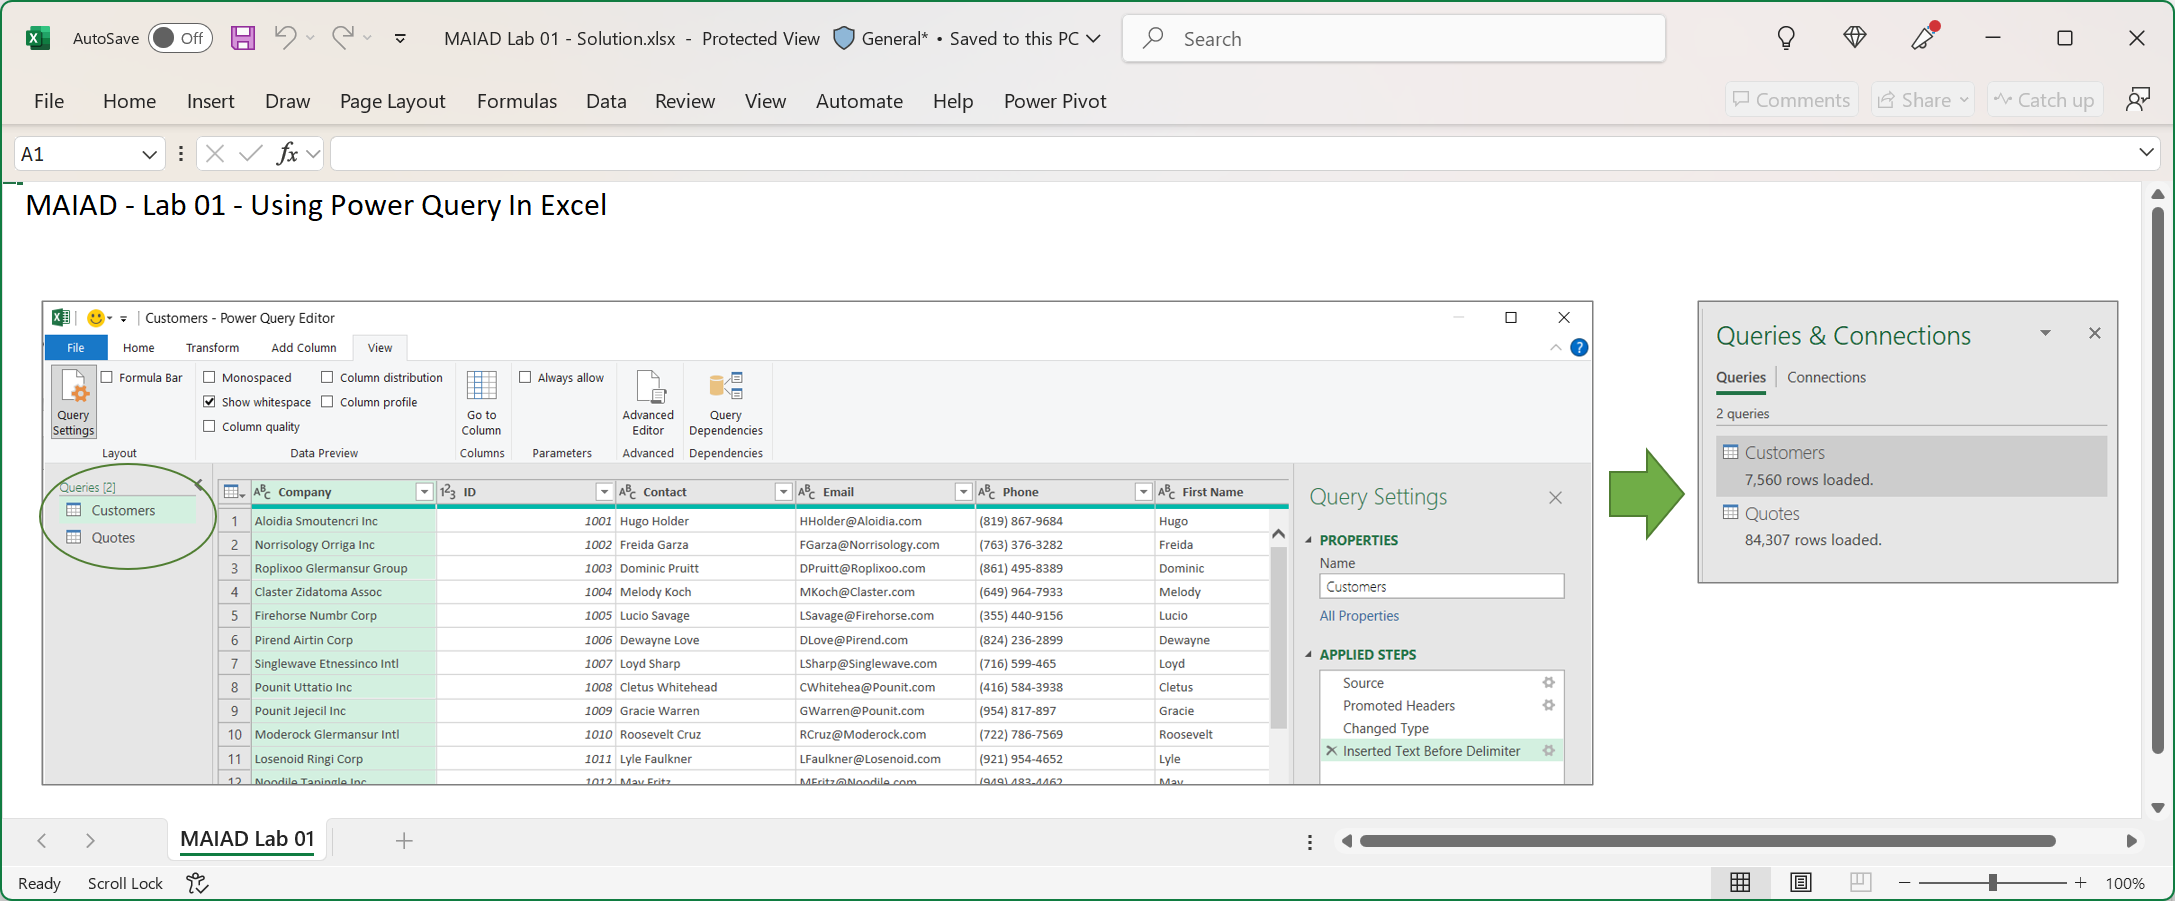Select the Quotes query in the Power Query pane
This screenshot has width=2175, height=901.
pos(113,538)
